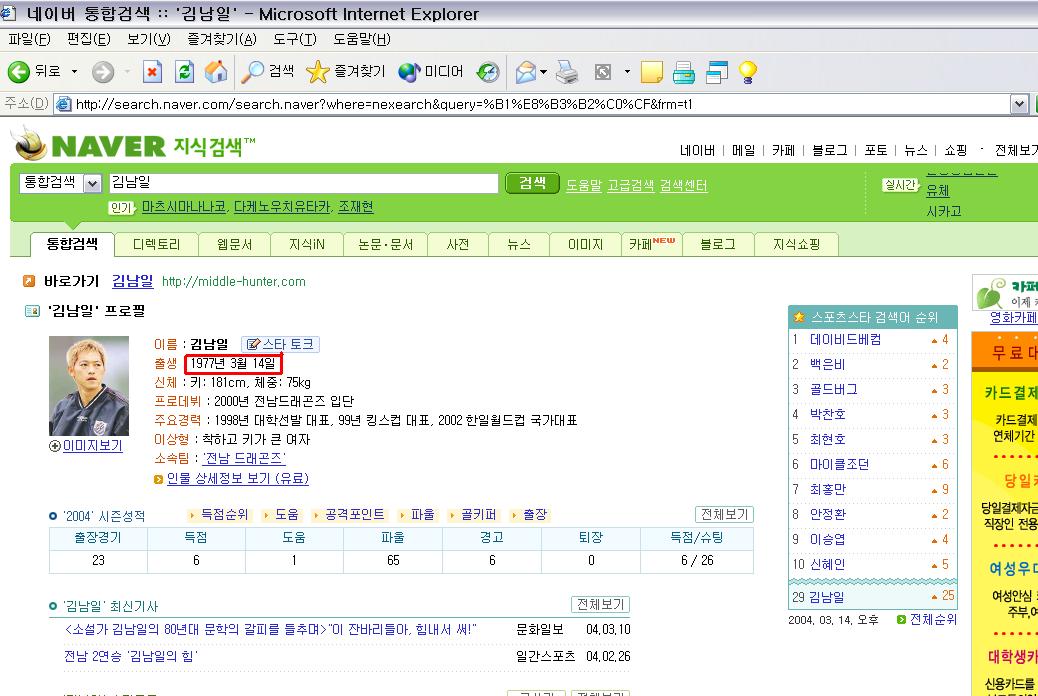
Task: Open the popular keyword 조재현 link
Action: [x=355, y=207]
